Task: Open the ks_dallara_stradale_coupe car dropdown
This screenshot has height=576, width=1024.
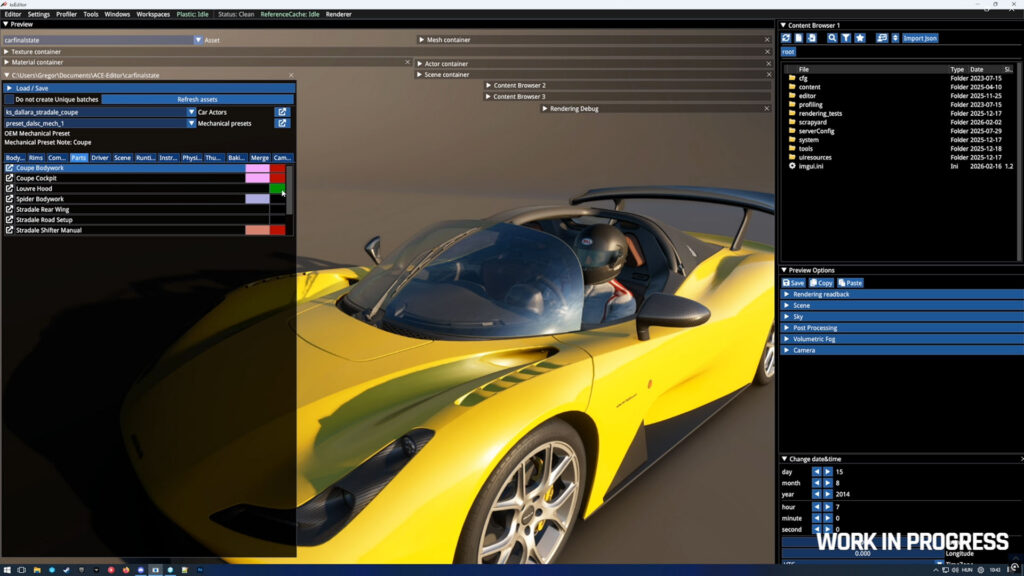Action: pyautogui.click(x=192, y=112)
